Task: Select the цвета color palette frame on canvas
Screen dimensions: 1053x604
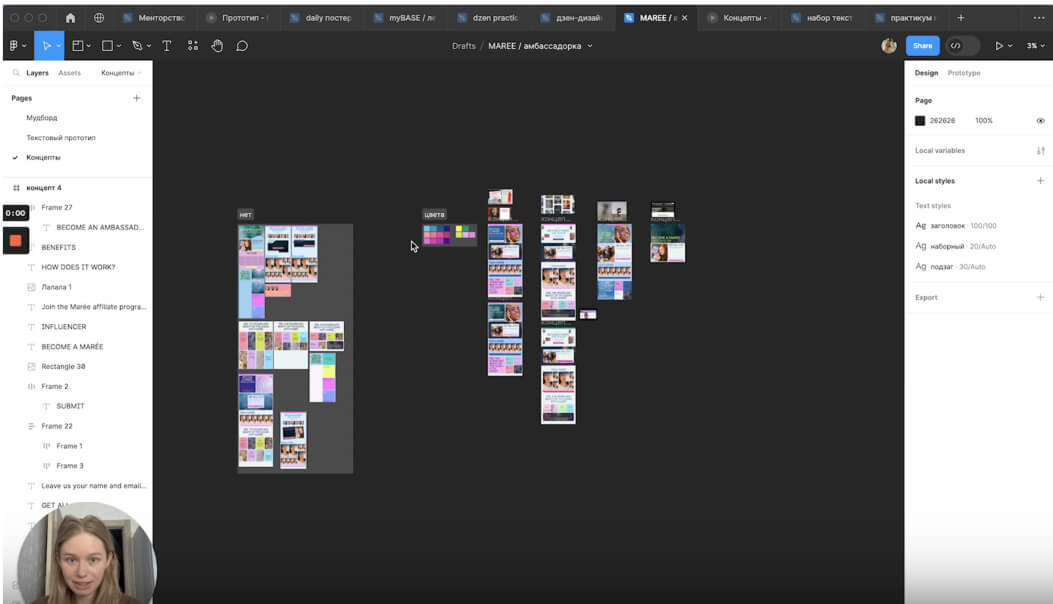Action: (449, 235)
